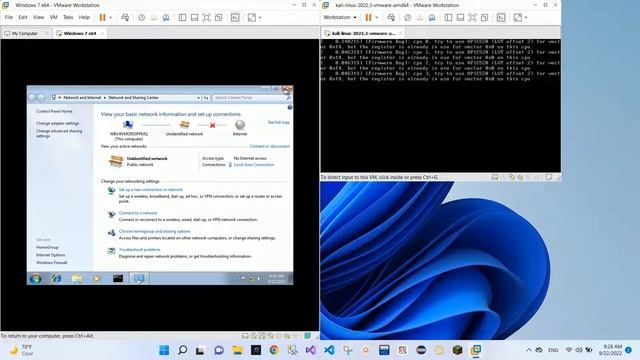
Task: Expand power options dropdown in Windows 7 VMware window
Action: pos(111,18)
